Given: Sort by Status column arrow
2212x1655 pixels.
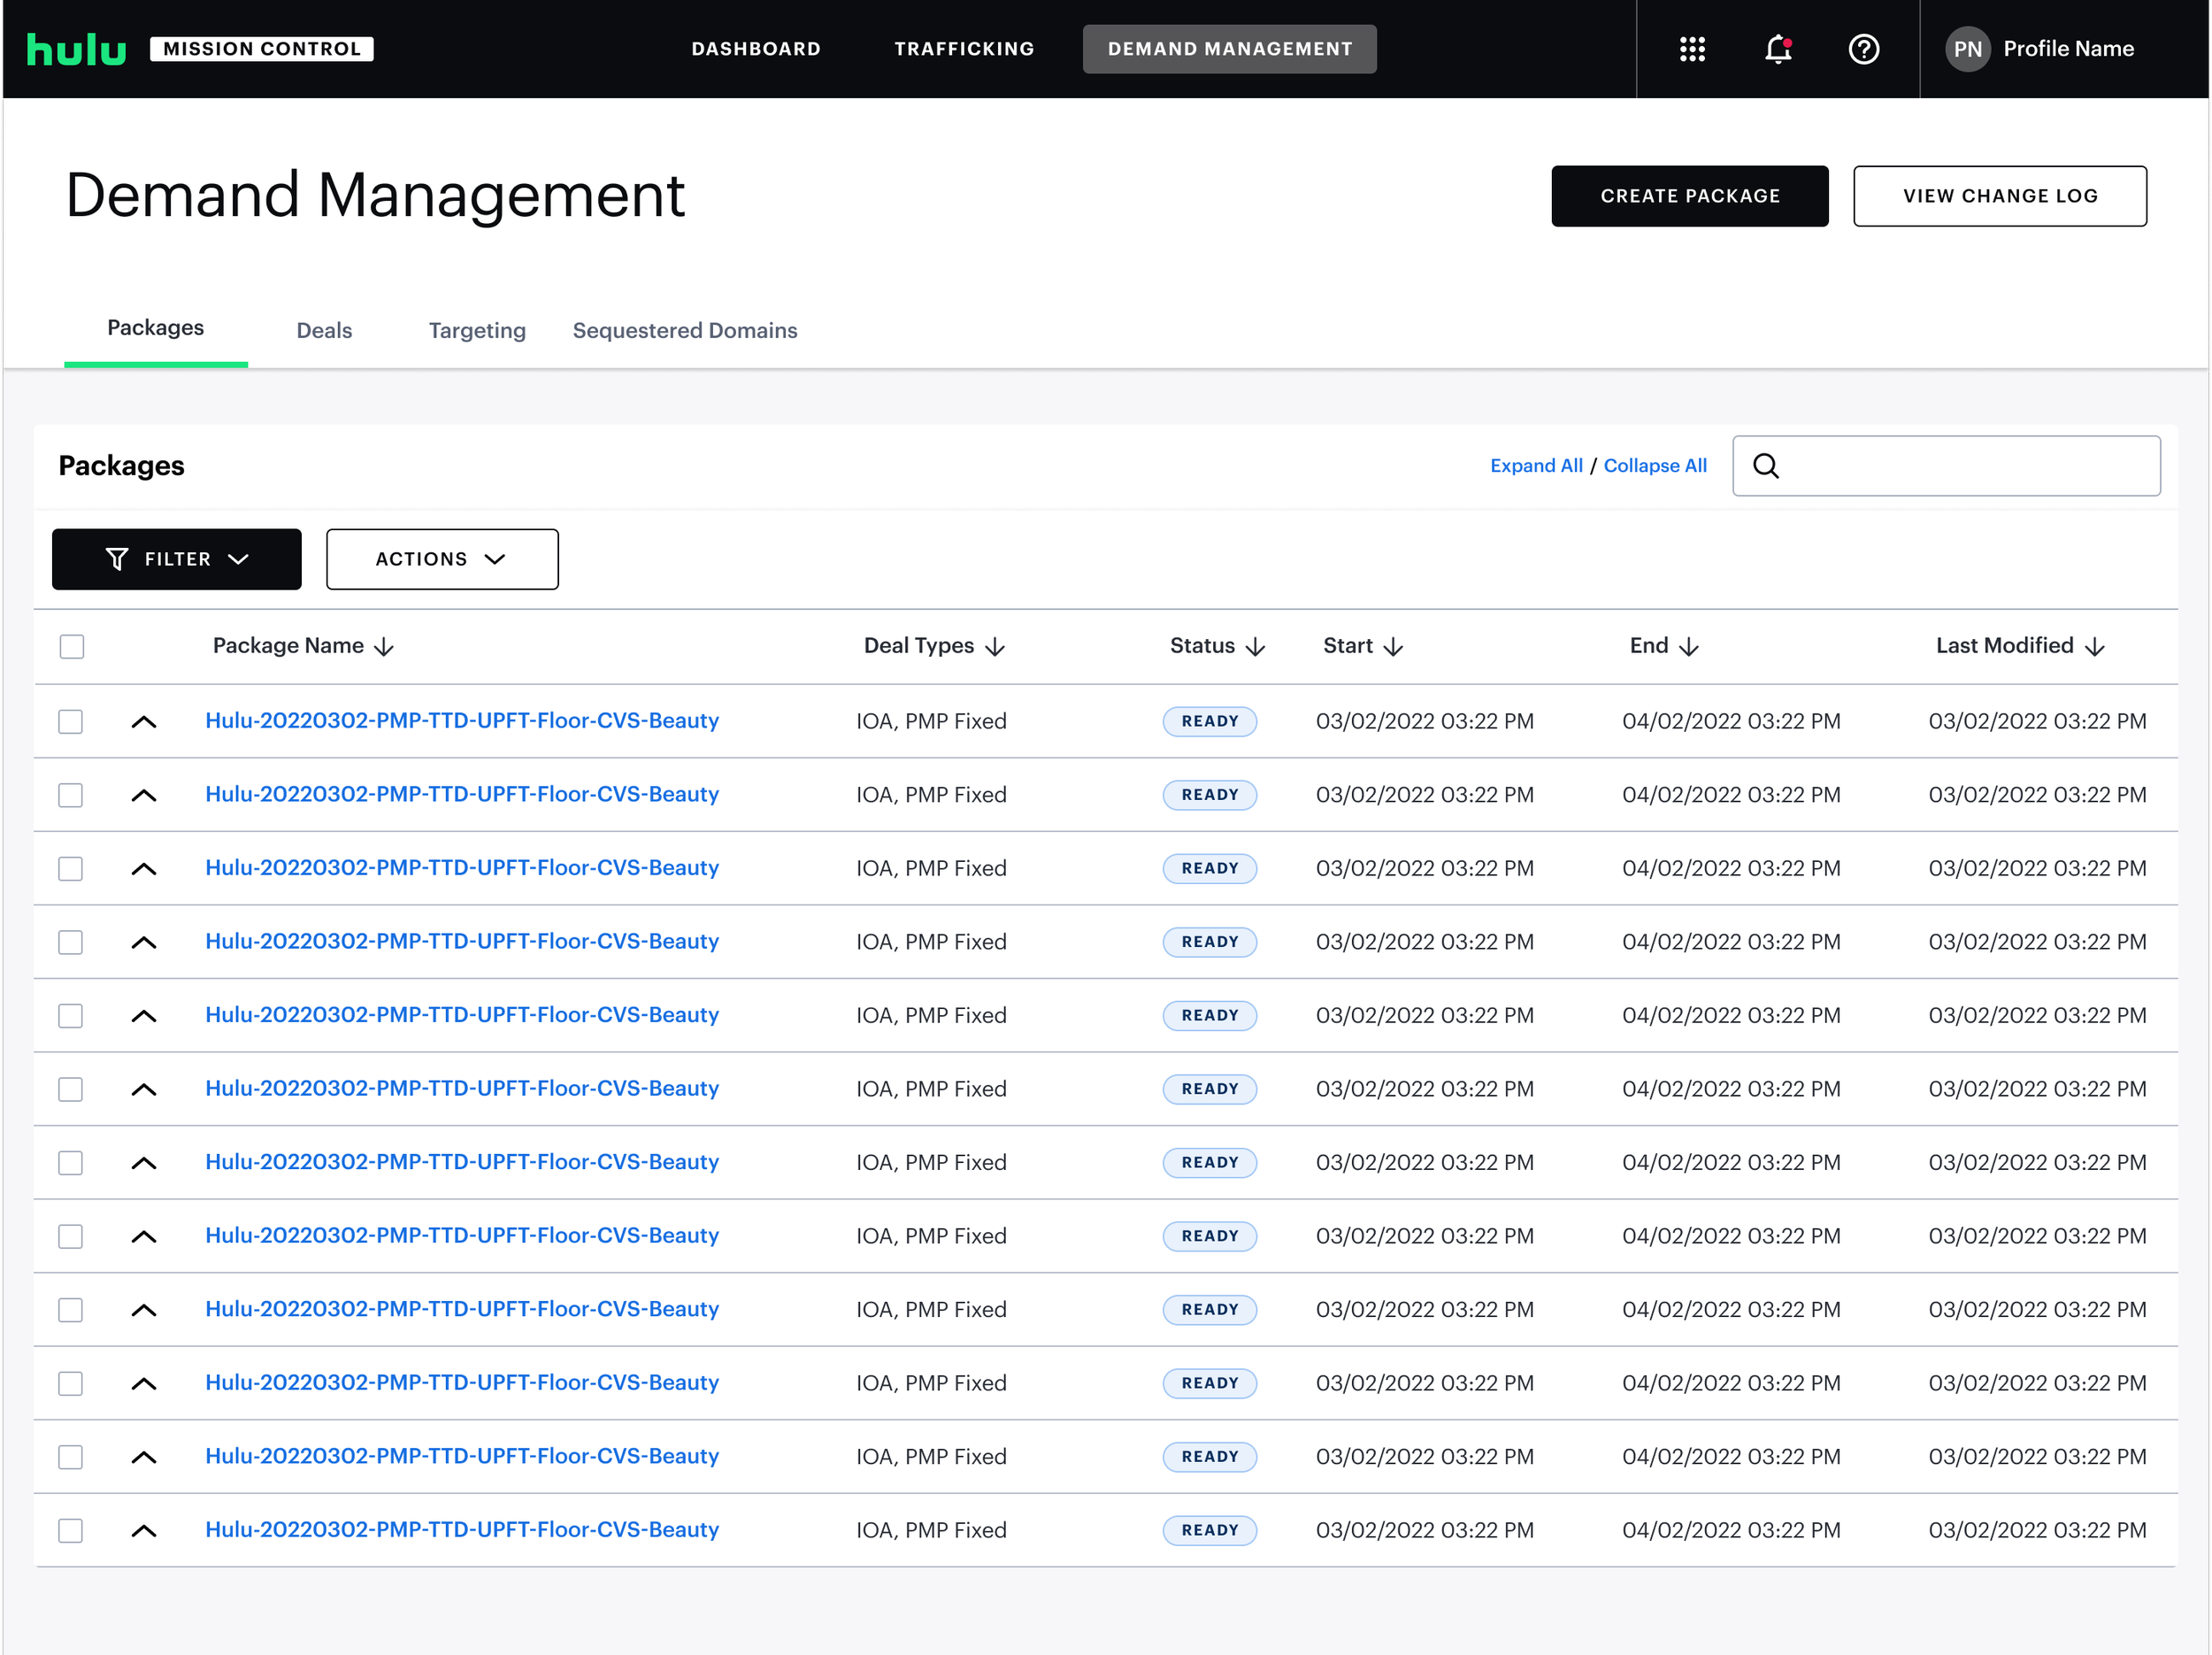Looking at the screenshot, I should click(1256, 647).
